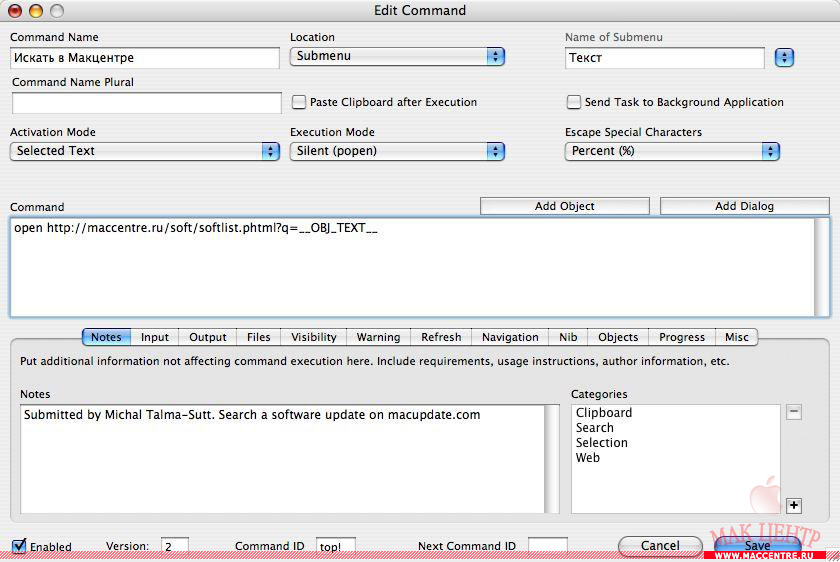Click the Add Object button

pos(565,206)
